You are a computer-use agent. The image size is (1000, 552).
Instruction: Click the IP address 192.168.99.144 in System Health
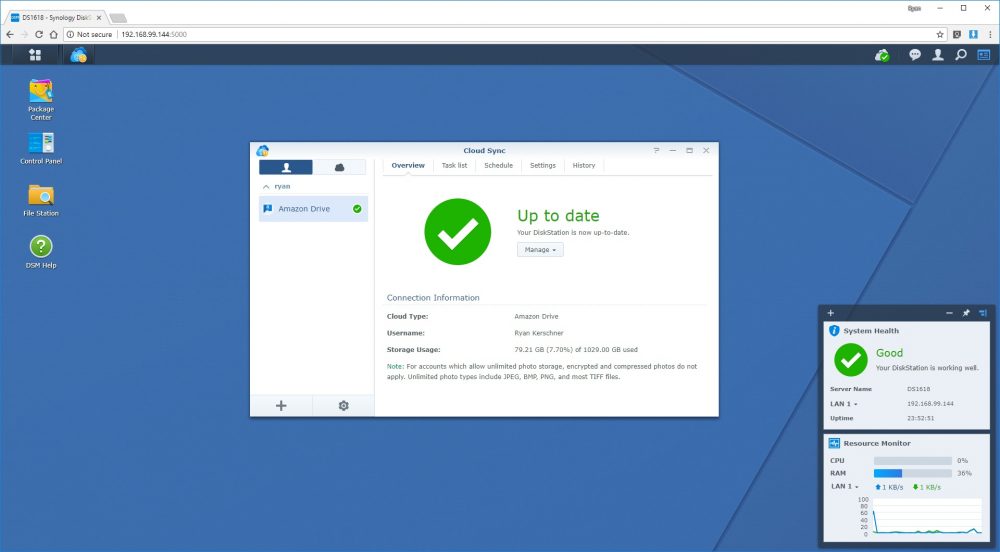tap(930, 404)
